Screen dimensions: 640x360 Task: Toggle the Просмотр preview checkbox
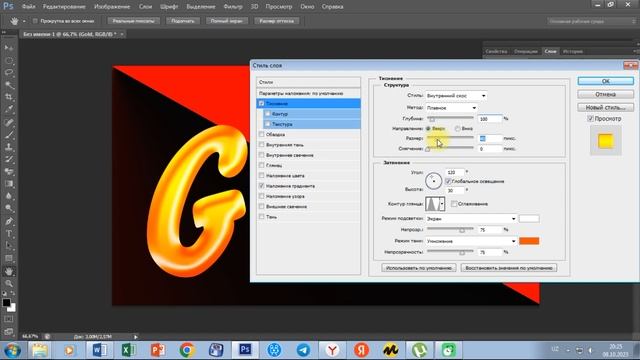(590, 118)
